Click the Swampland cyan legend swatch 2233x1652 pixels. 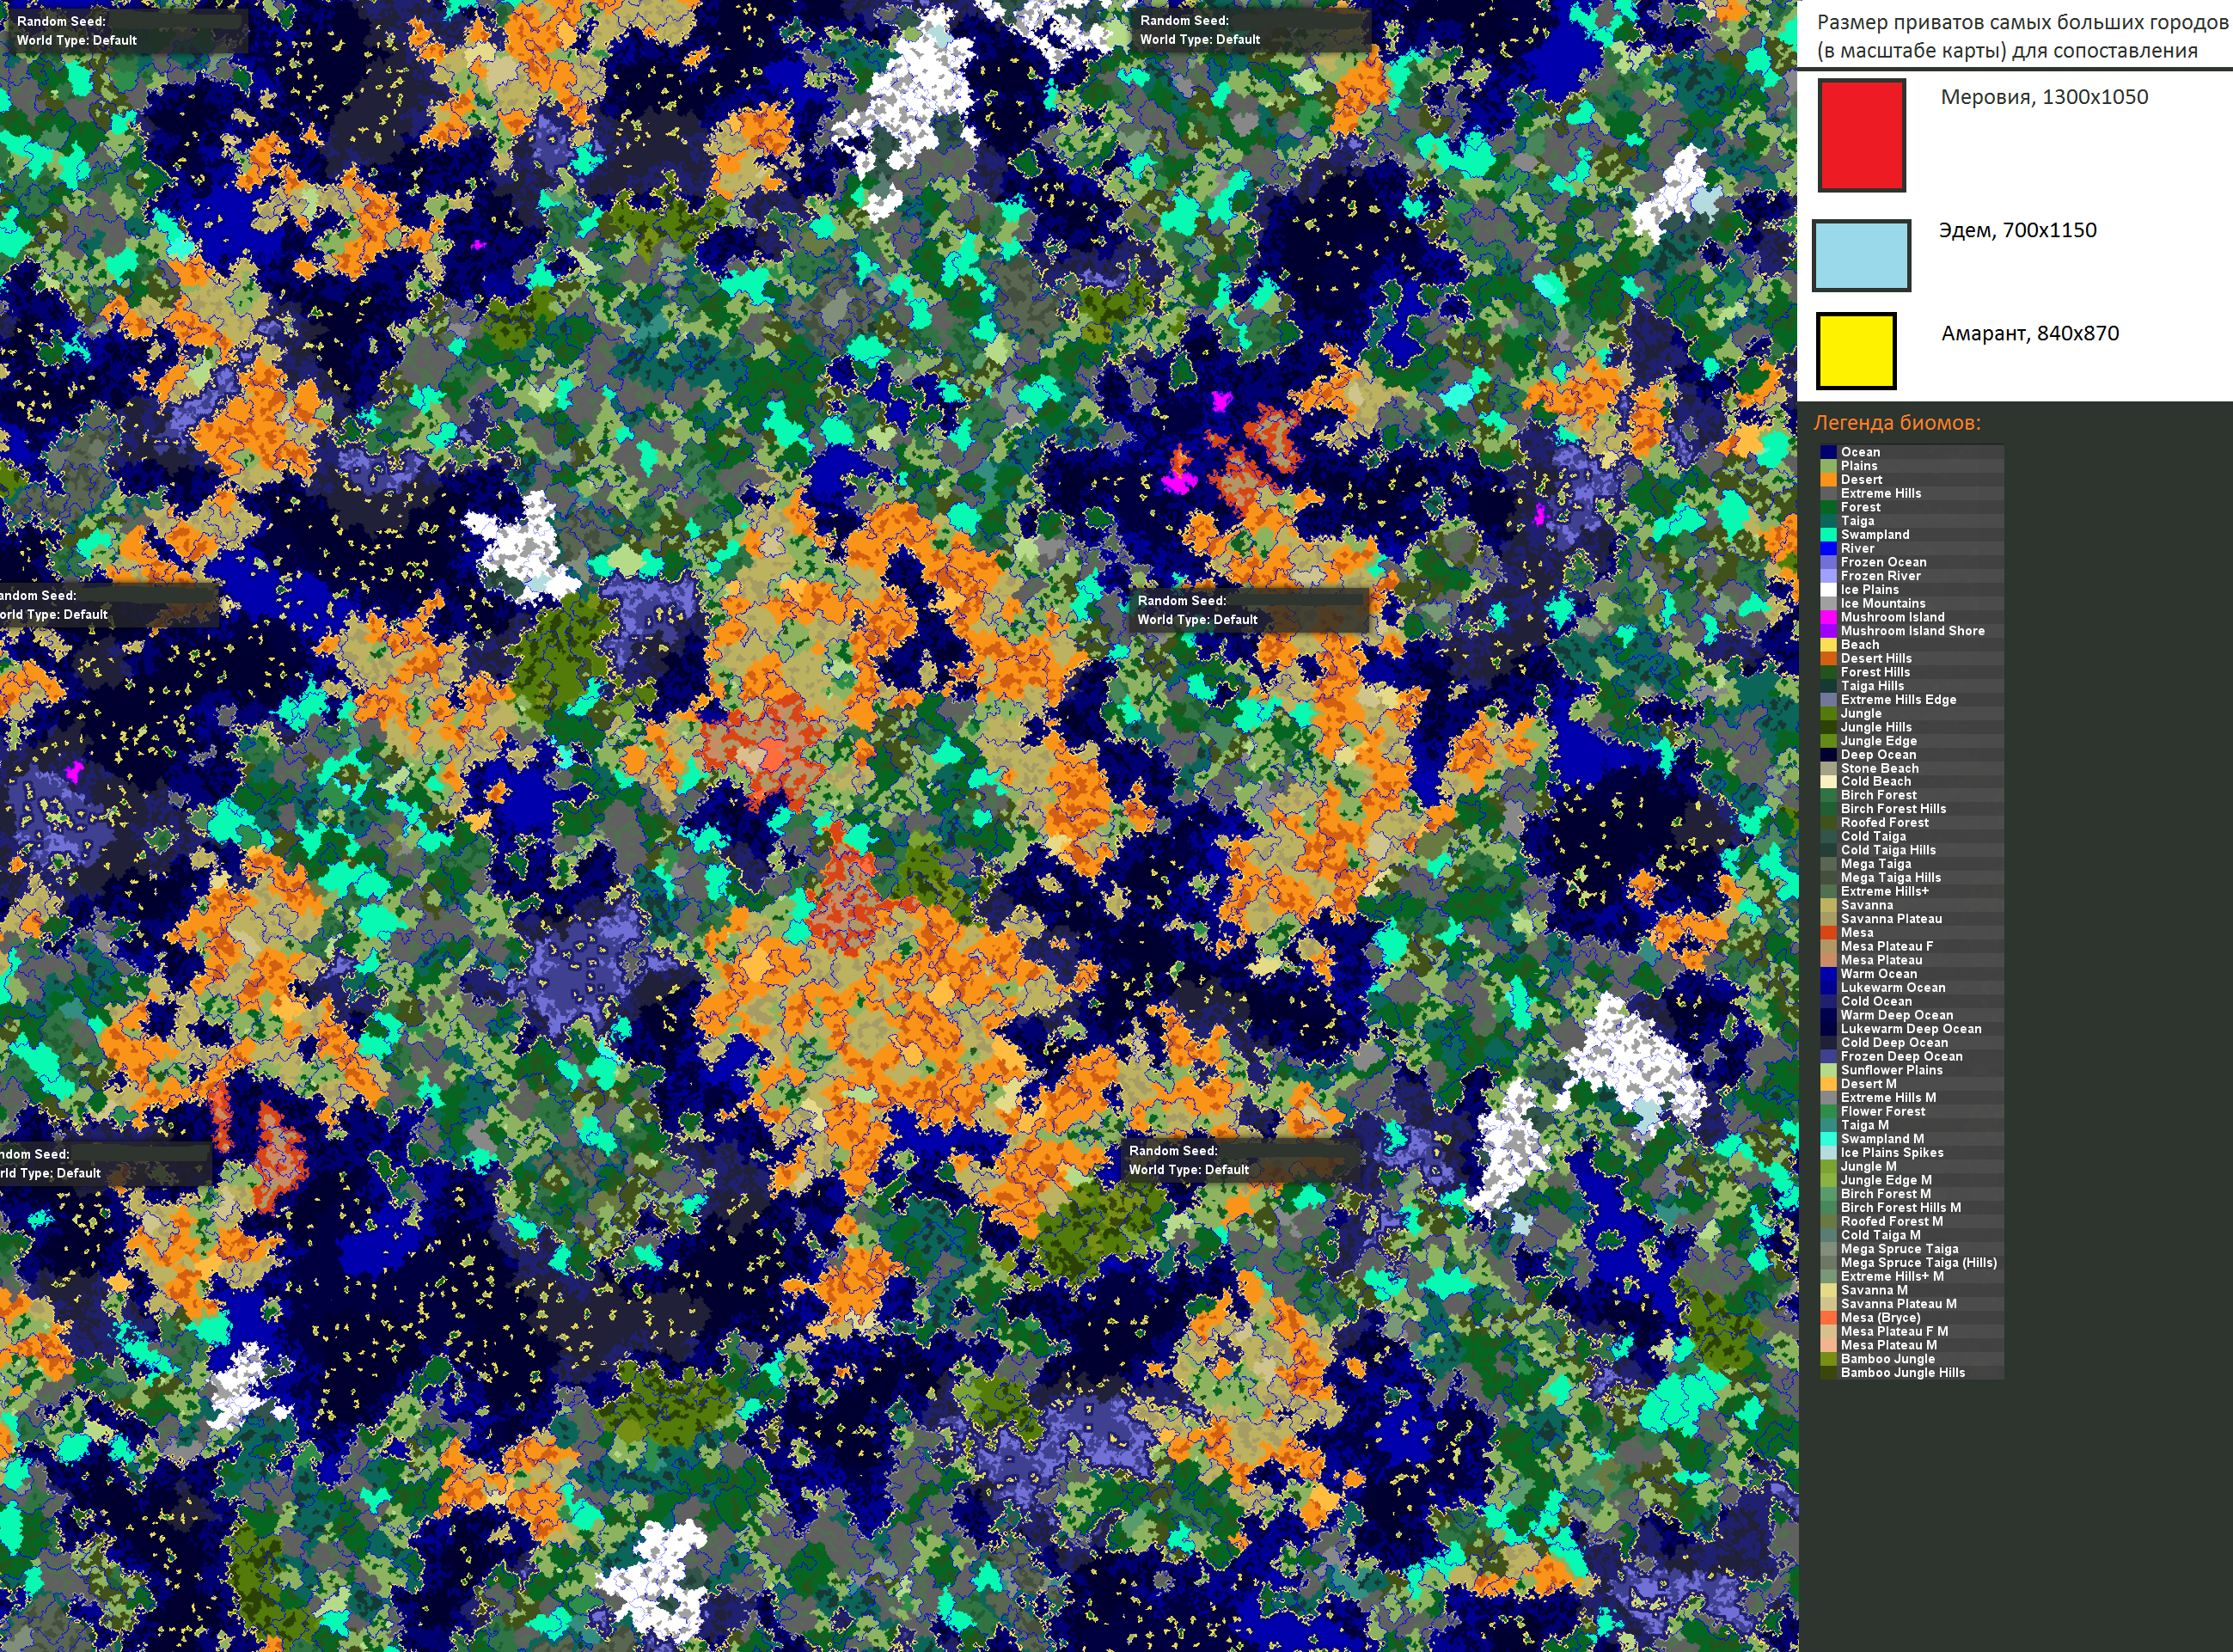click(x=1828, y=535)
